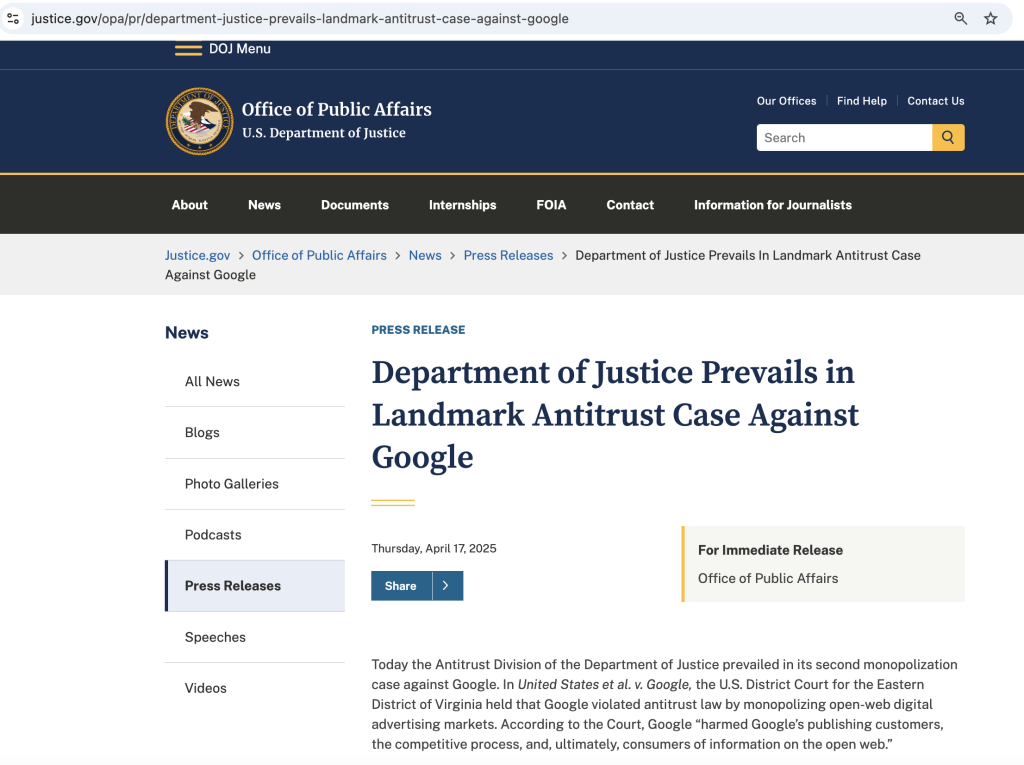
Task: Click the Department of Justice seal logo
Action: click(199, 121)
